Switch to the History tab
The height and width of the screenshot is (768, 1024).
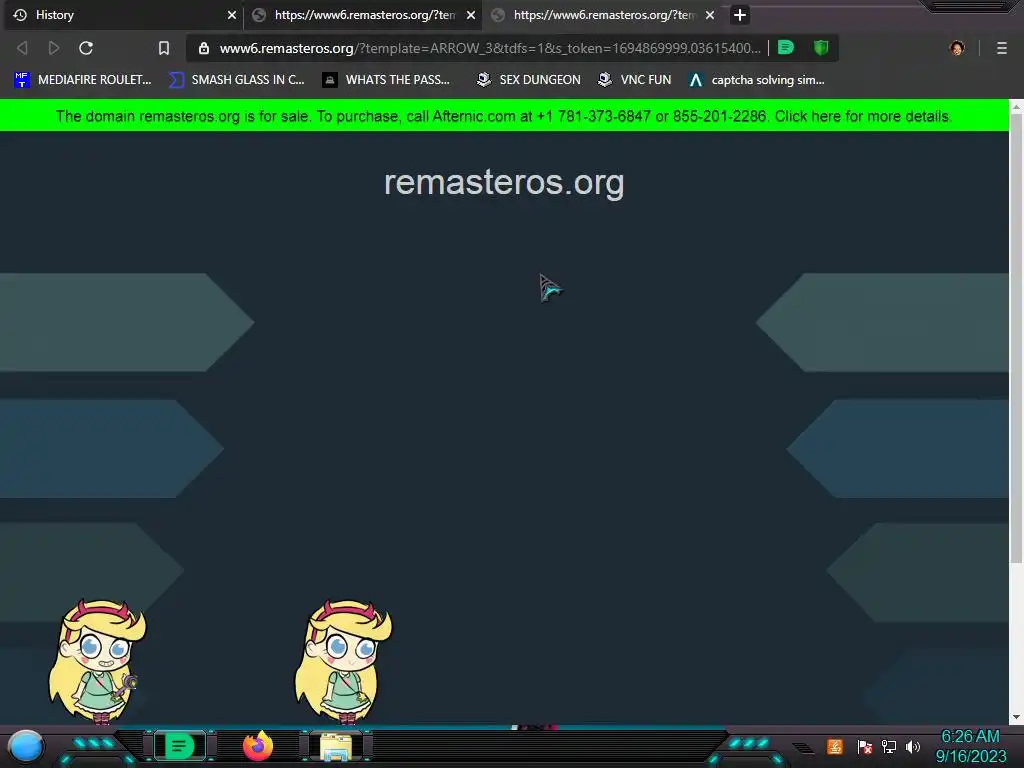click(122, 15)
